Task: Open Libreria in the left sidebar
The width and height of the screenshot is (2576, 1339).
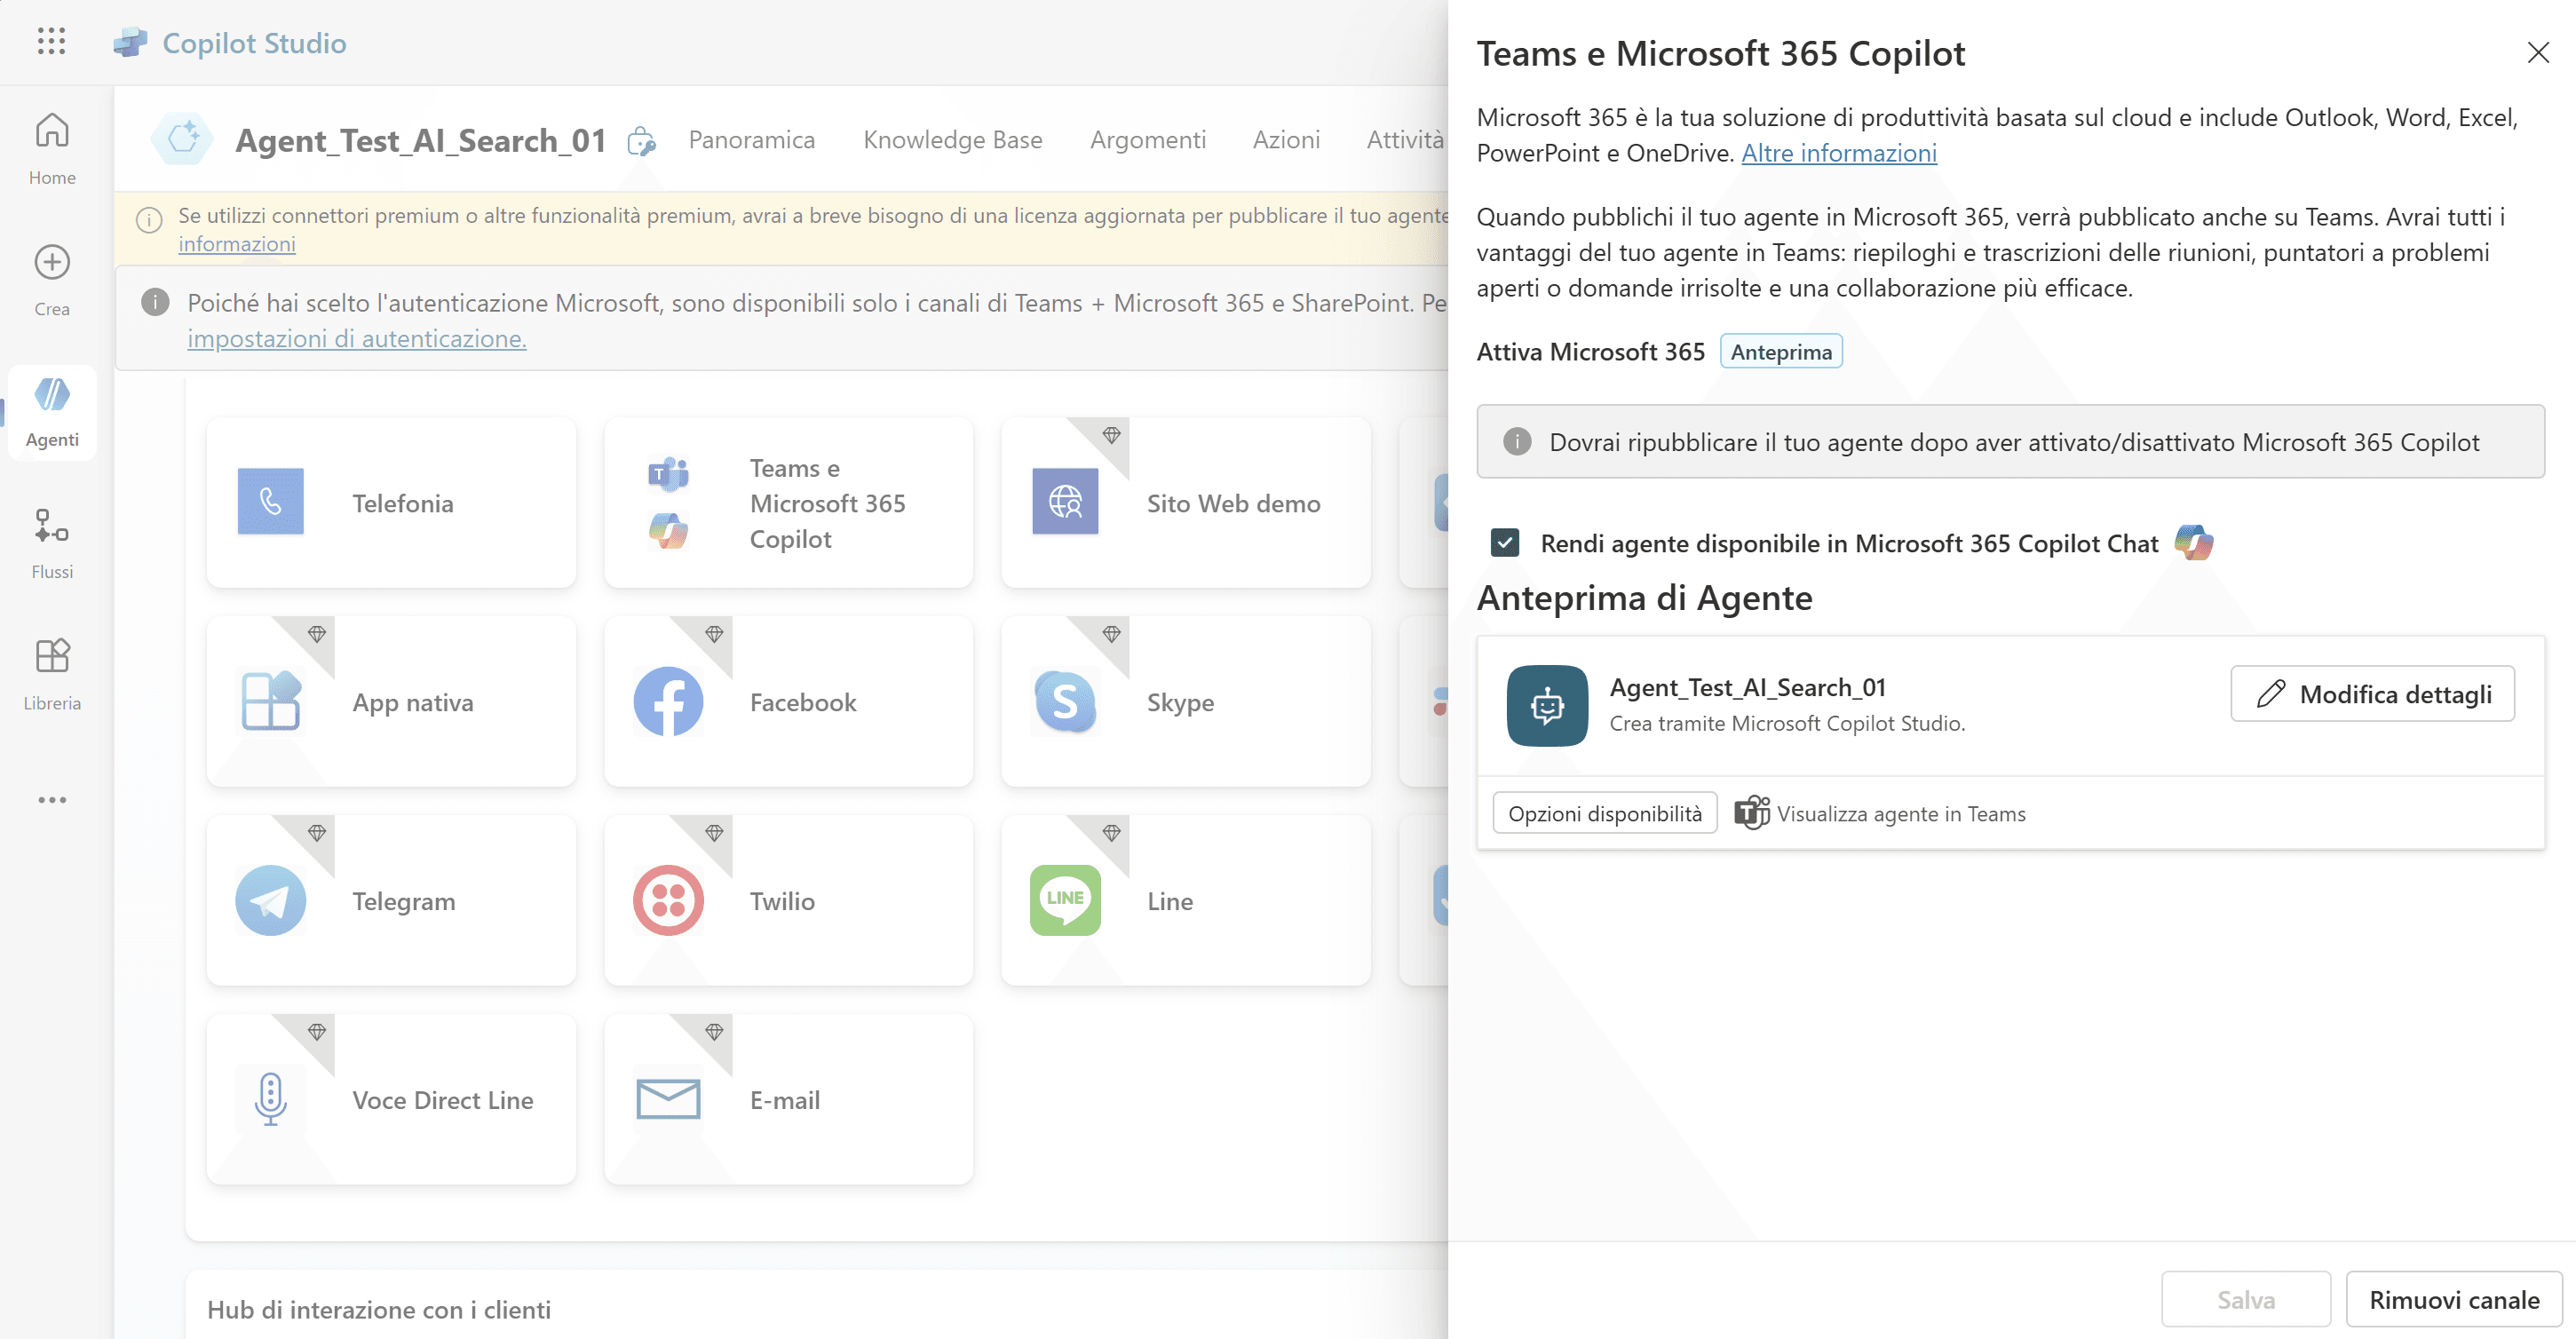Action: click(52, 675)
